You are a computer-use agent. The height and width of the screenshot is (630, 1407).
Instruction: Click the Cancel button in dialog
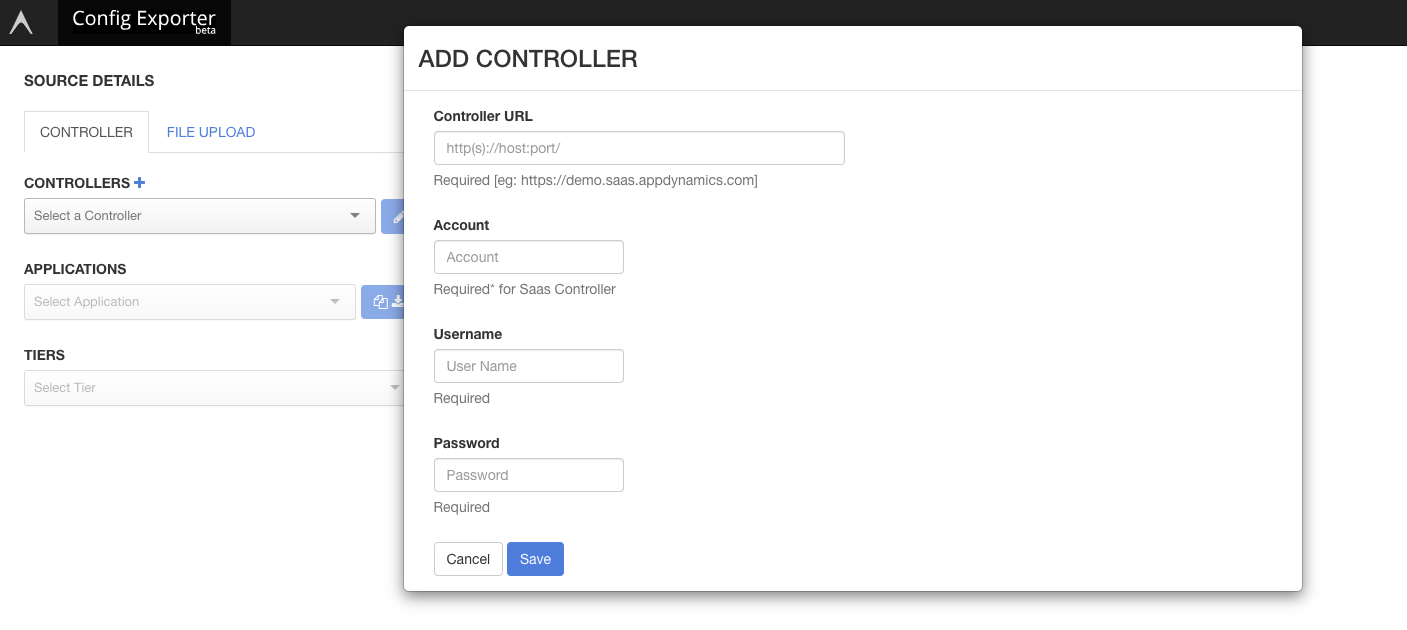pyautogui.click(x=468, y=559)
